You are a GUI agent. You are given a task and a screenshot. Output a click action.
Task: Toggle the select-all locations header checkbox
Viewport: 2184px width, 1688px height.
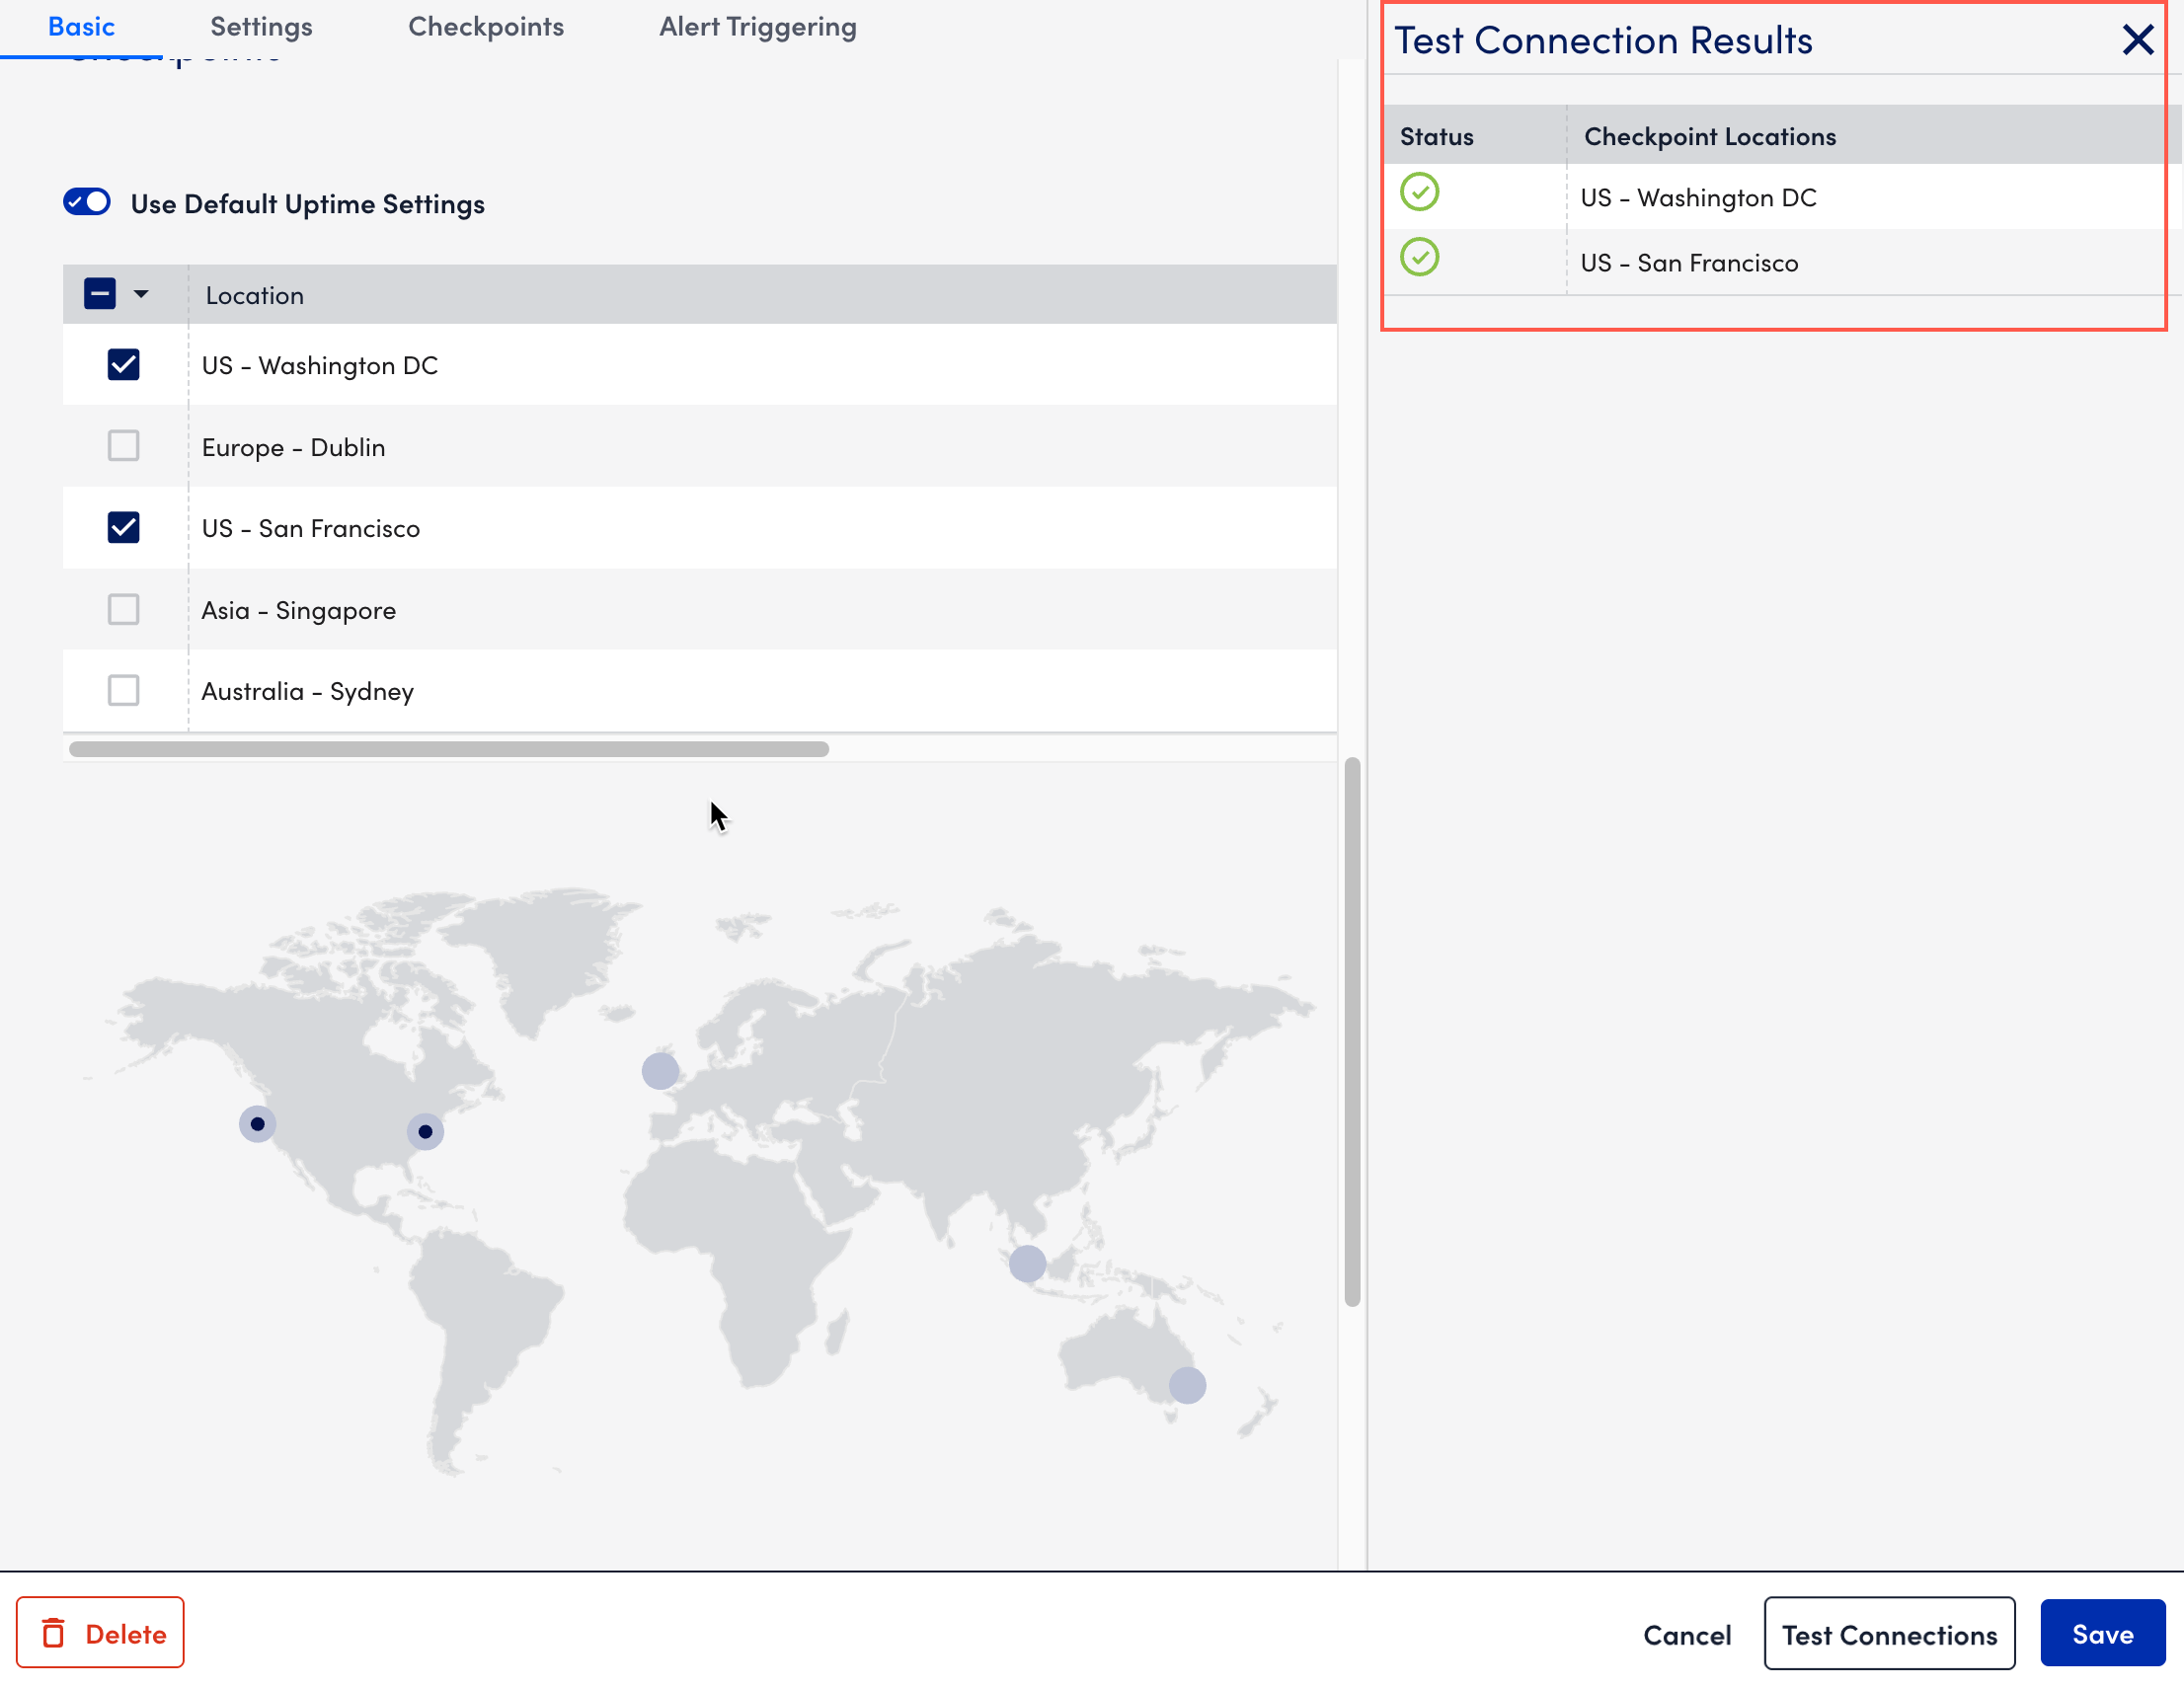point(100,294)
